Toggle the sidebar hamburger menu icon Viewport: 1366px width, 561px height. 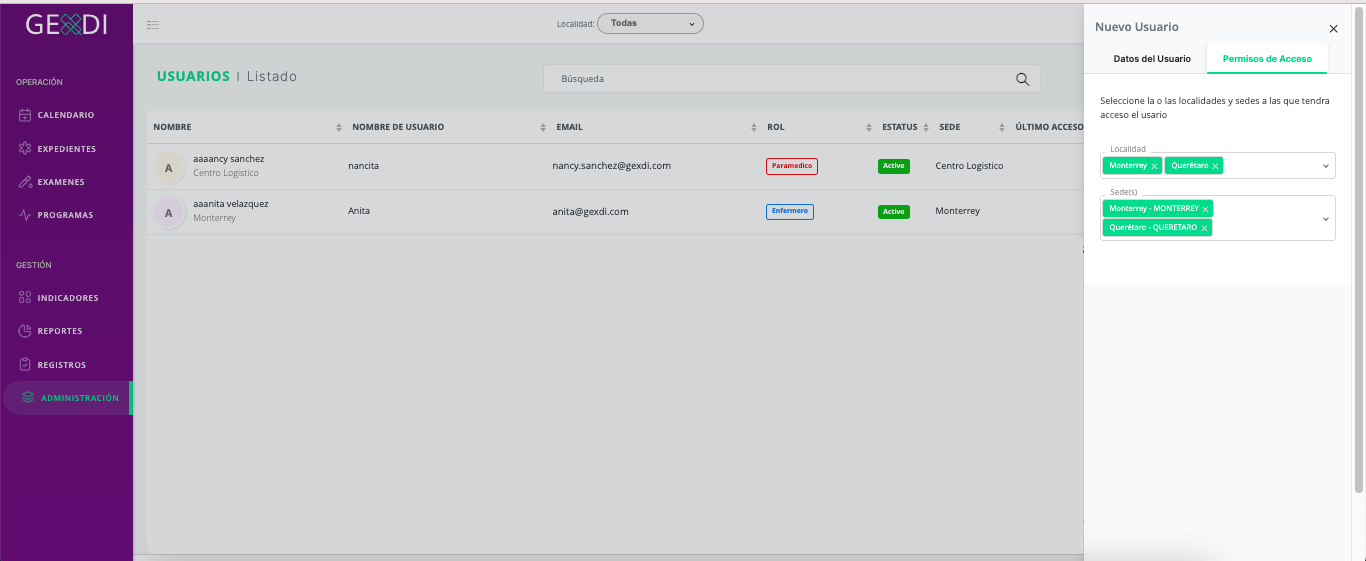point(153,24)
